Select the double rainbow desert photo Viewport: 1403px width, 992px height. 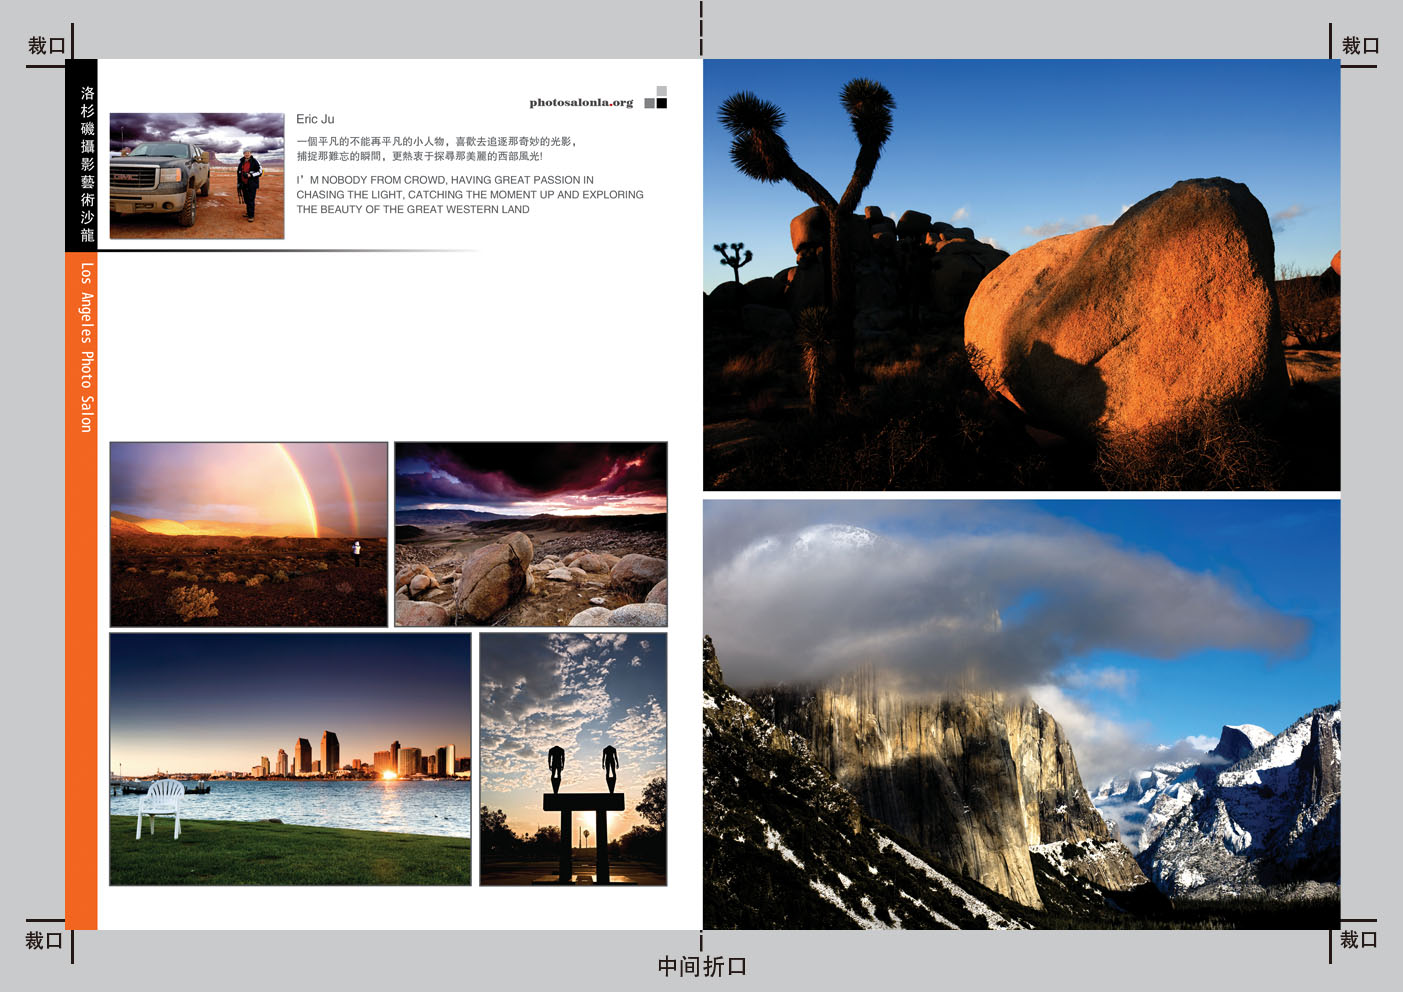point(248,534)
